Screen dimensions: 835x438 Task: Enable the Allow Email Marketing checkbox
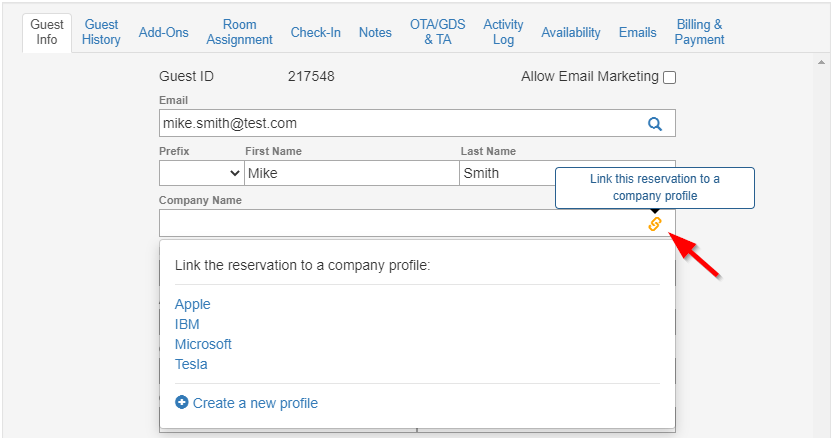670,78
